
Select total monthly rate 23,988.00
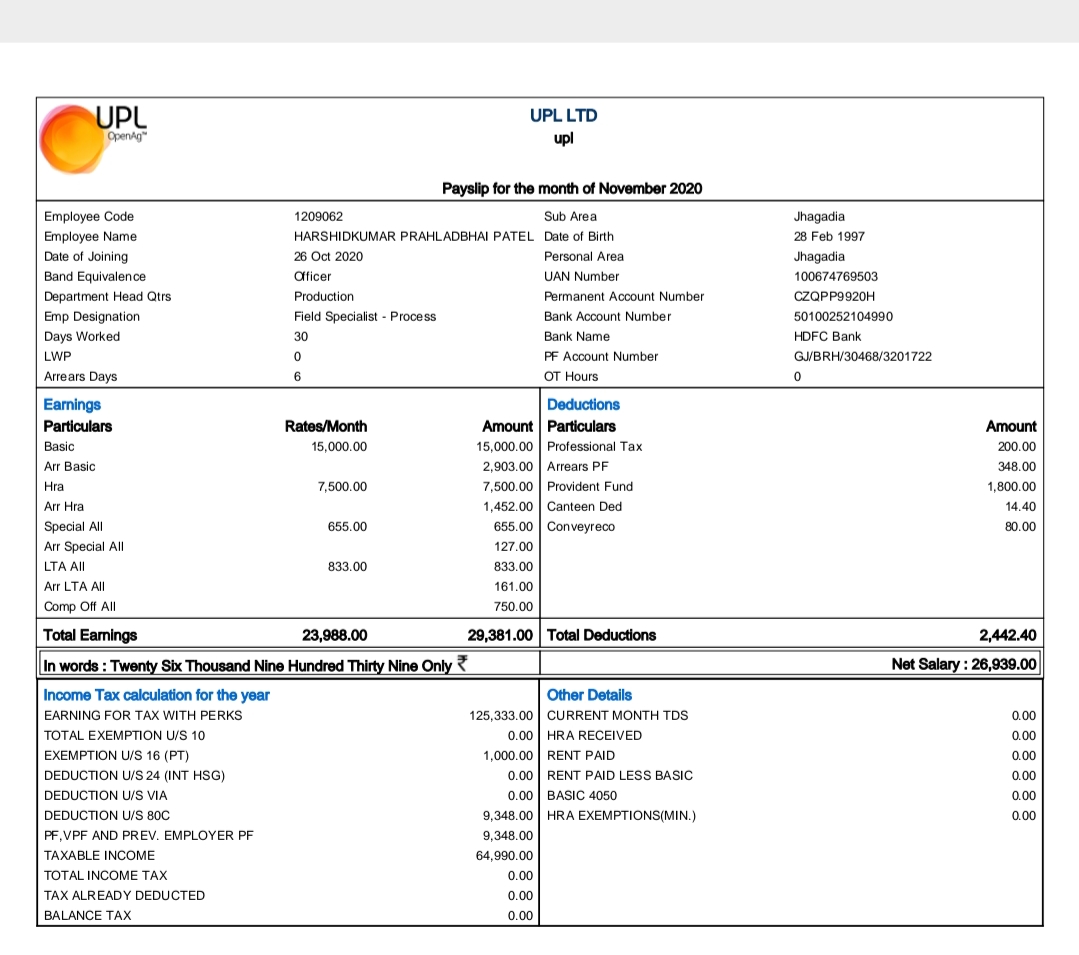[x=334, y=635]
